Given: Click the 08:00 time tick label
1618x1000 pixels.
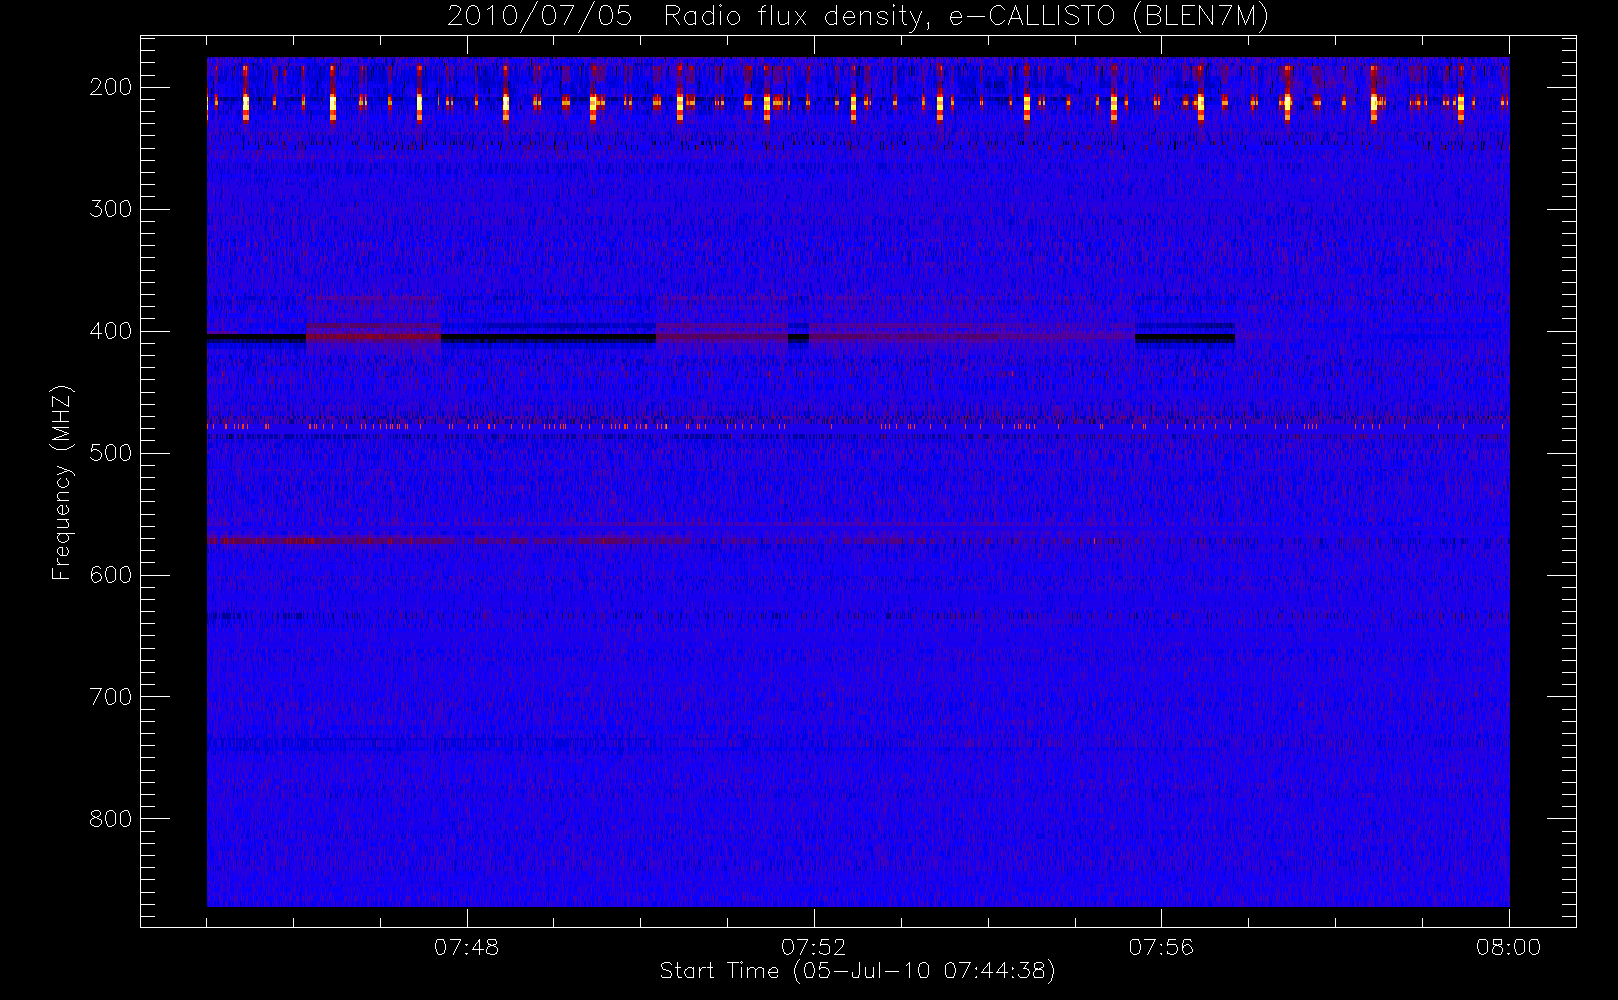Looking at the screenshot, I should pyautogui.click(x=1508, y=947).
